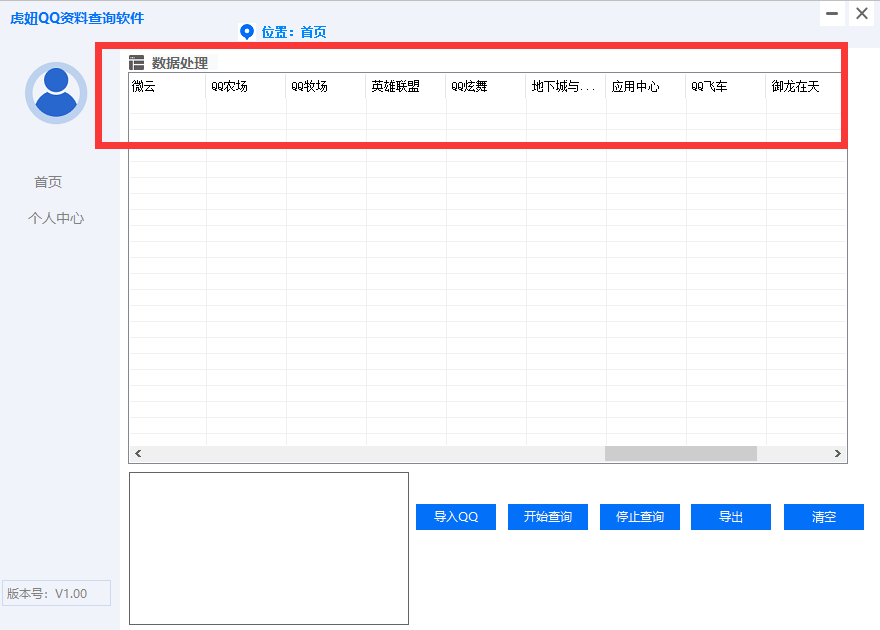Select the 御龙在天 column header
The image size is (880, 630).
tap(806, 86)
